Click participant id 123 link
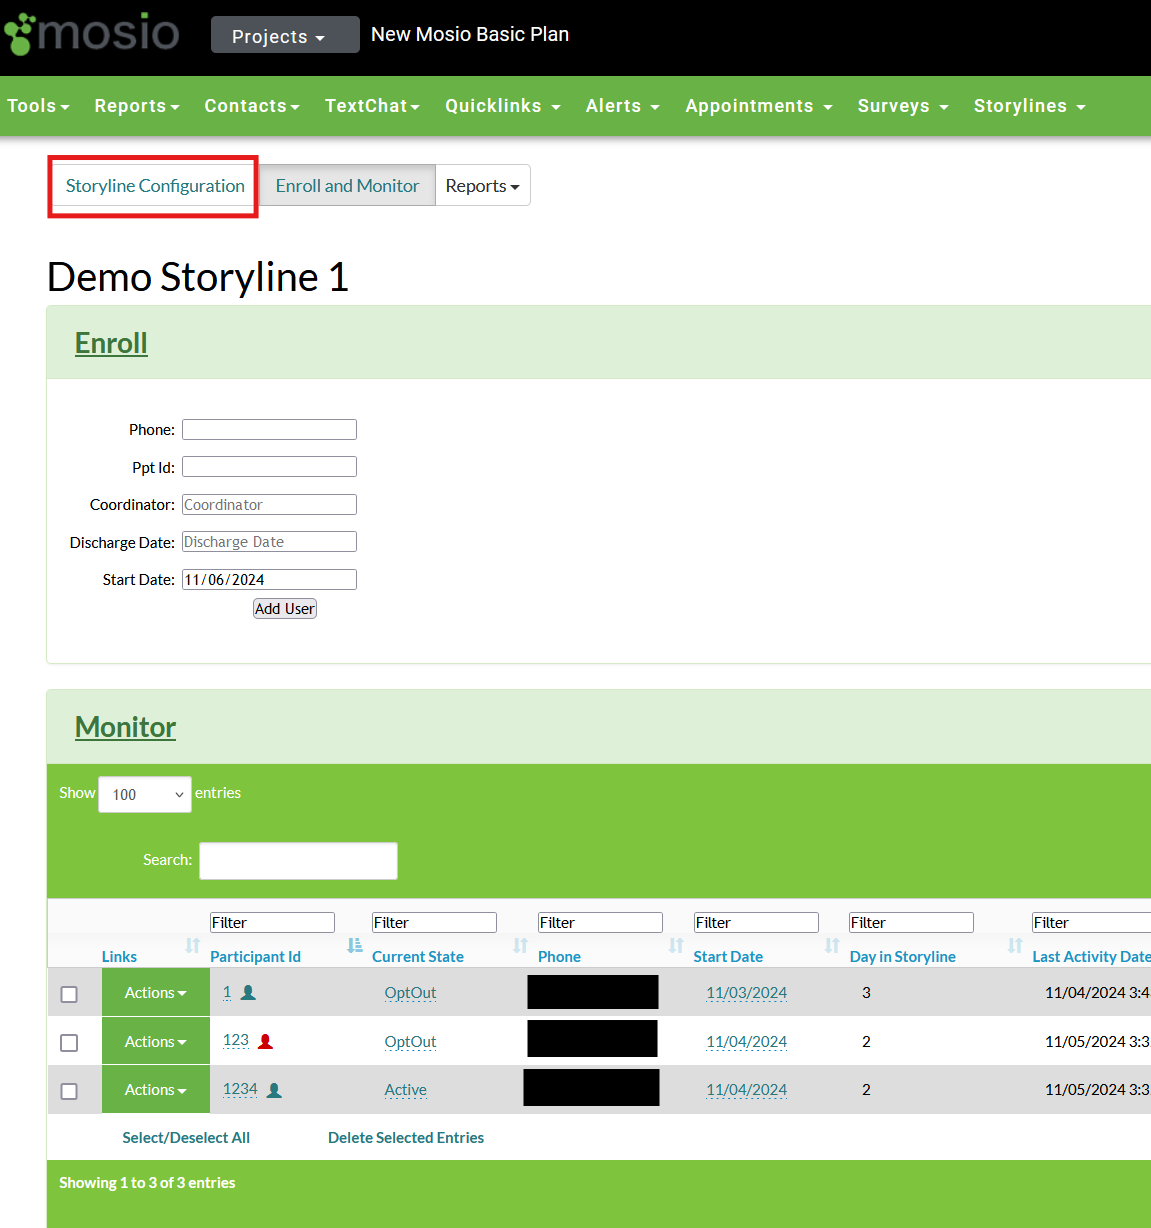Image resolution: width=1151 pixels, height=1228 pixels. (236, 1041)
